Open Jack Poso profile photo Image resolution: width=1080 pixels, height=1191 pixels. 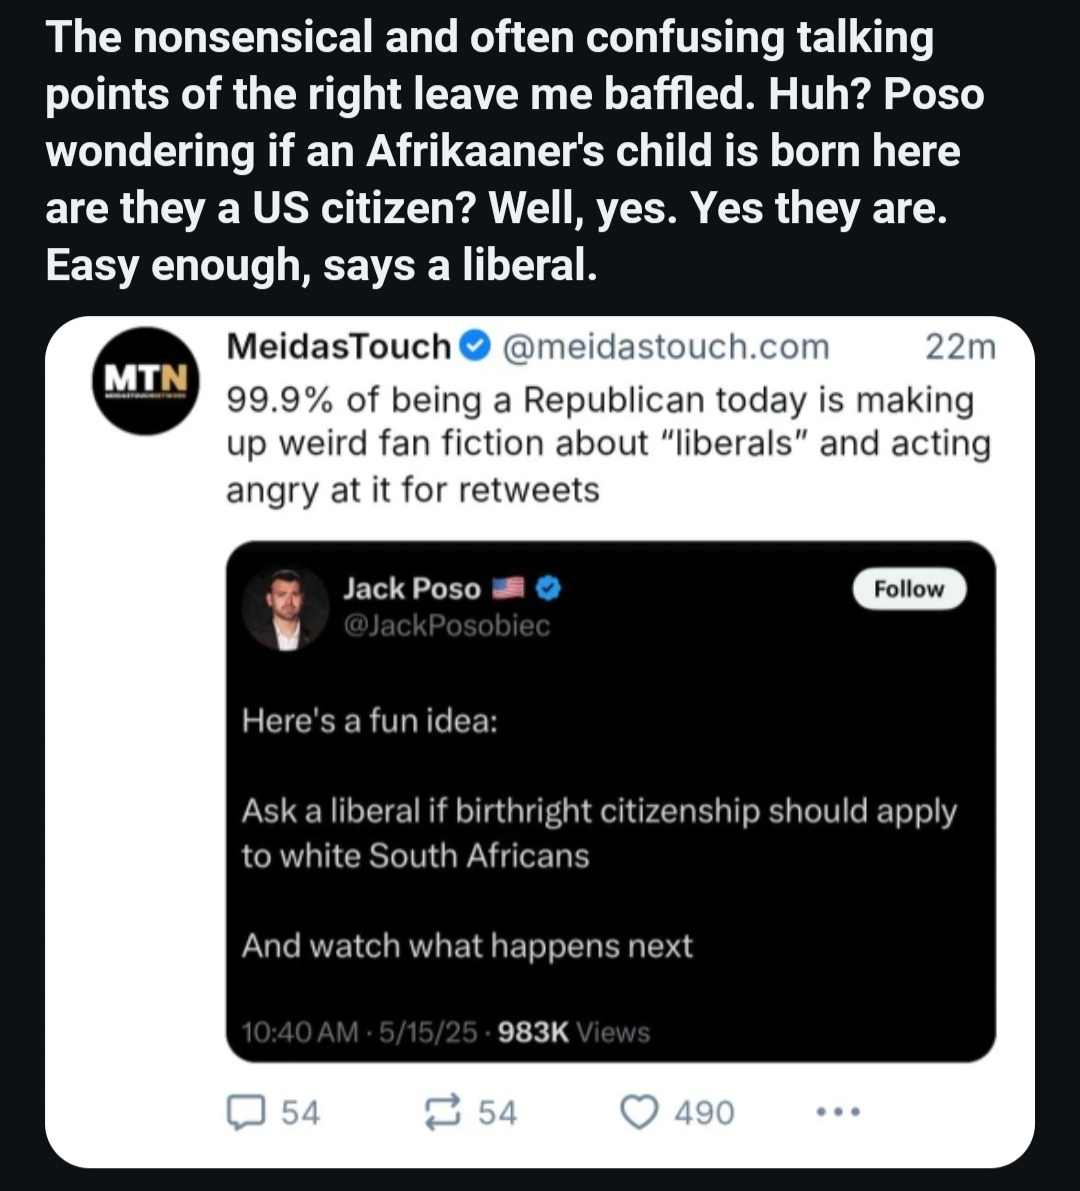click(285, 608)
